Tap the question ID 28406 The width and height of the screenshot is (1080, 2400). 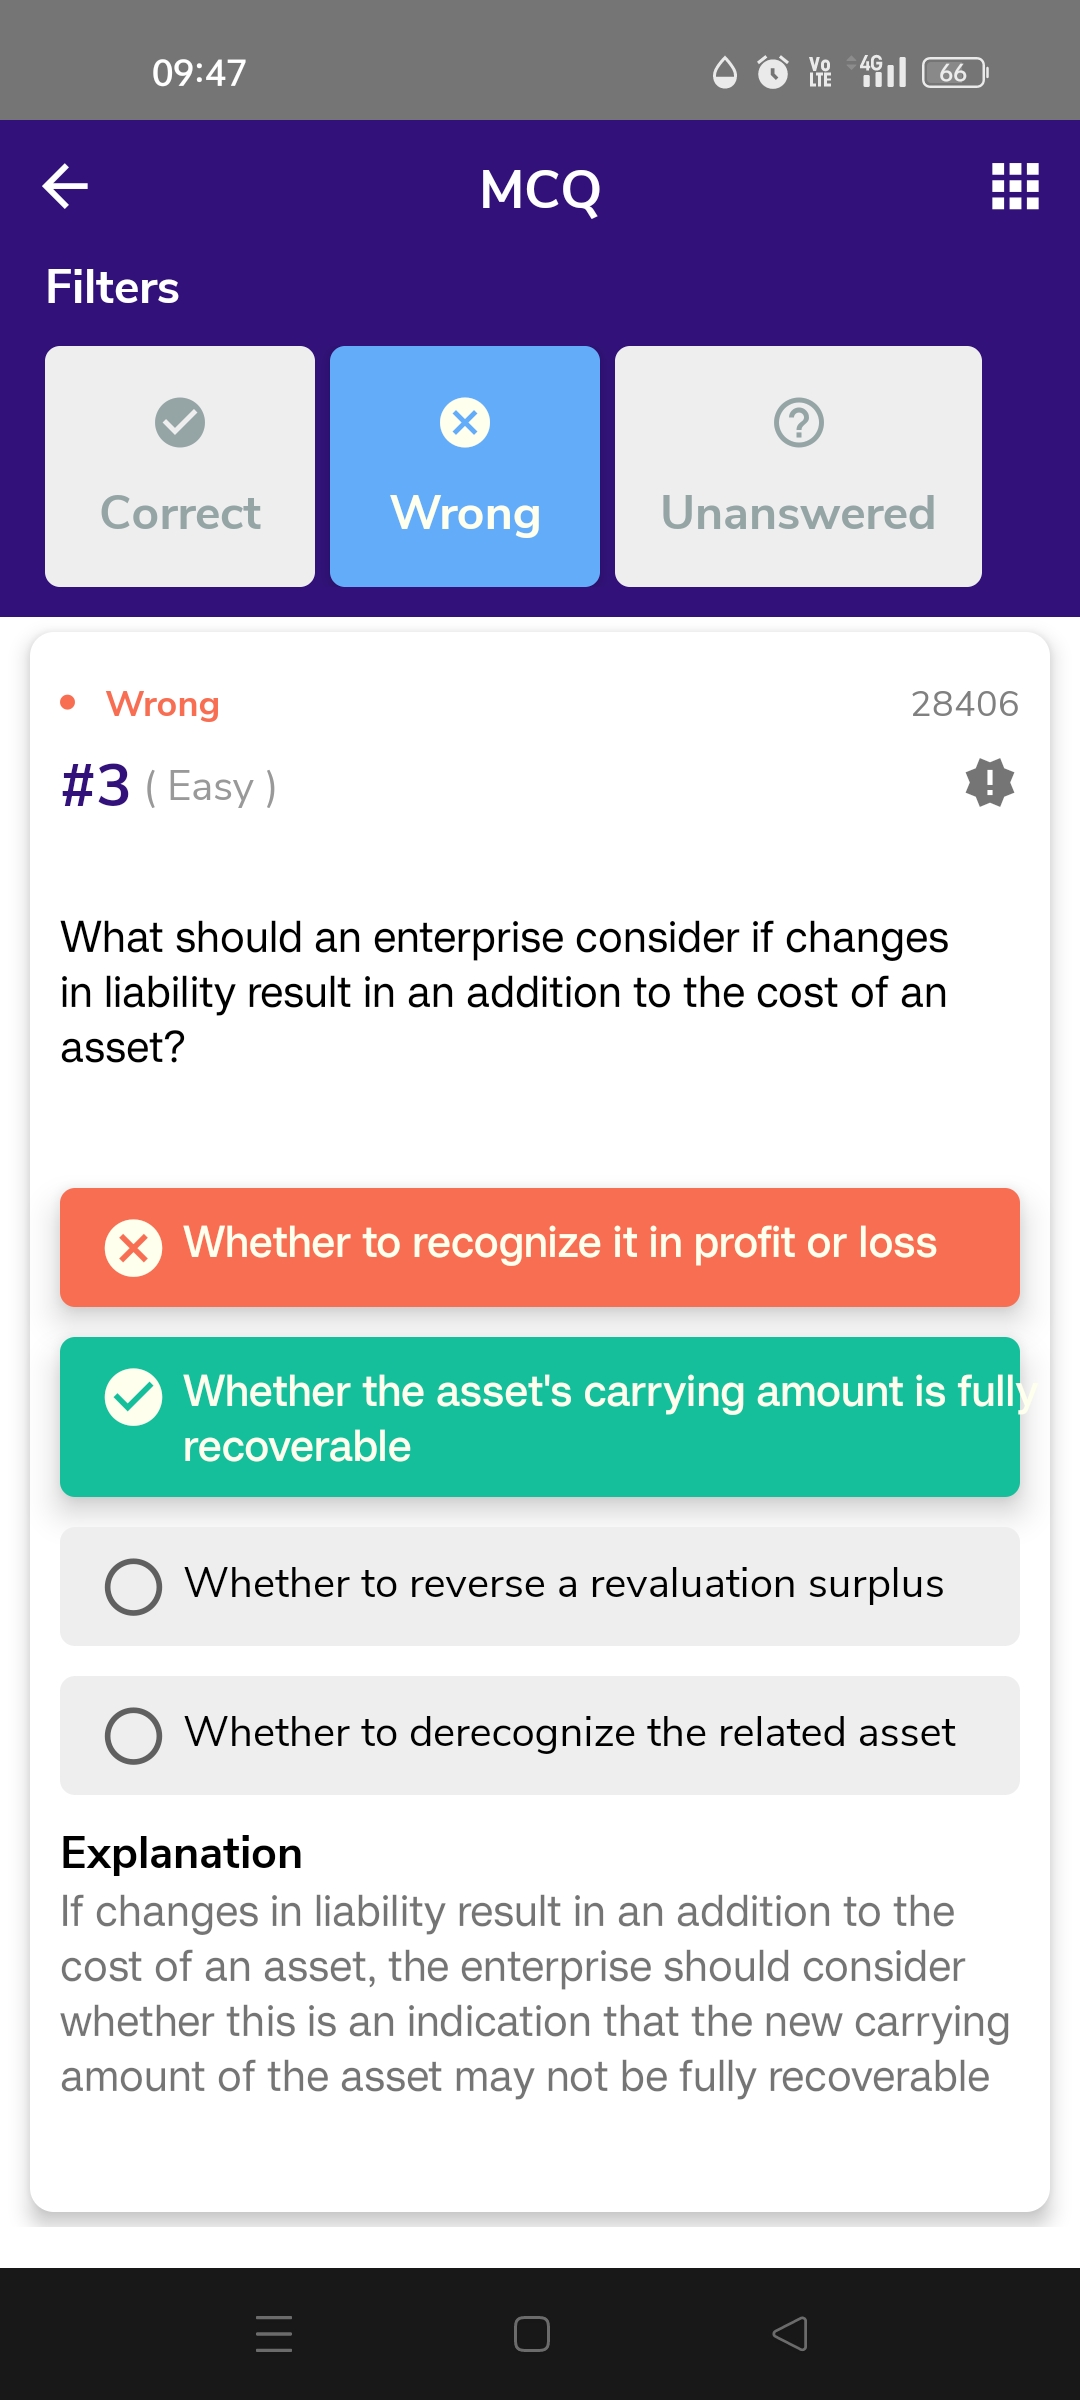point(964,704)
